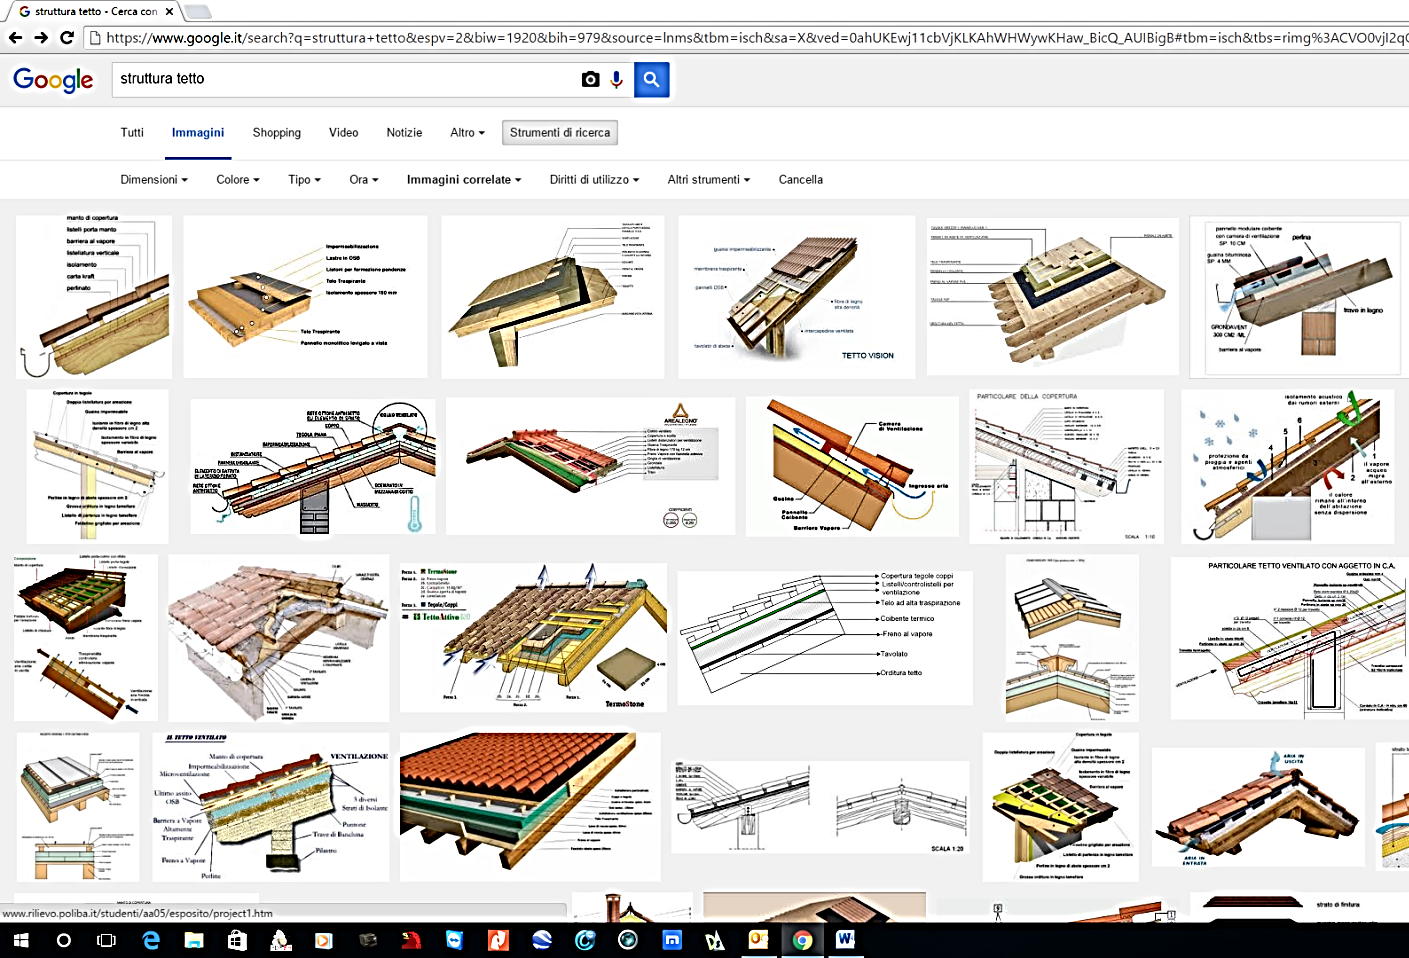Search by image using the camera icon

(591, 79)
